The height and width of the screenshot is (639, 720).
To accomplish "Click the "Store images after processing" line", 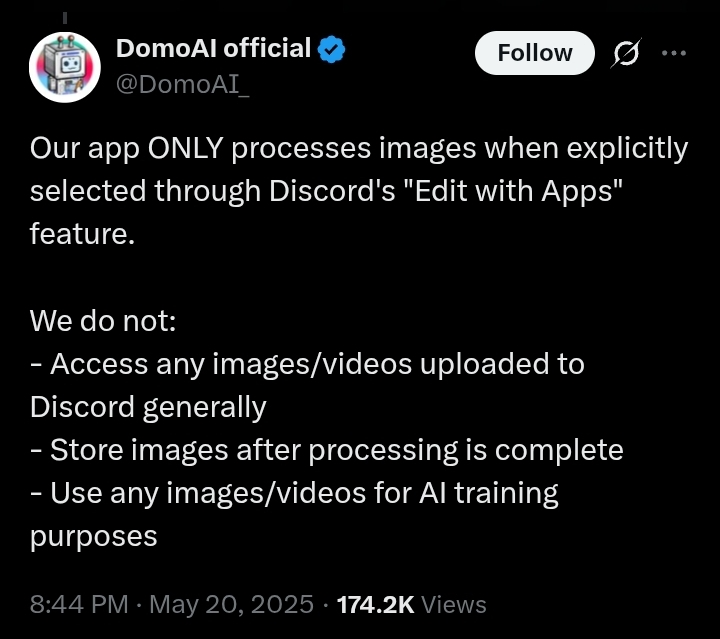I will tap(326, 450).
